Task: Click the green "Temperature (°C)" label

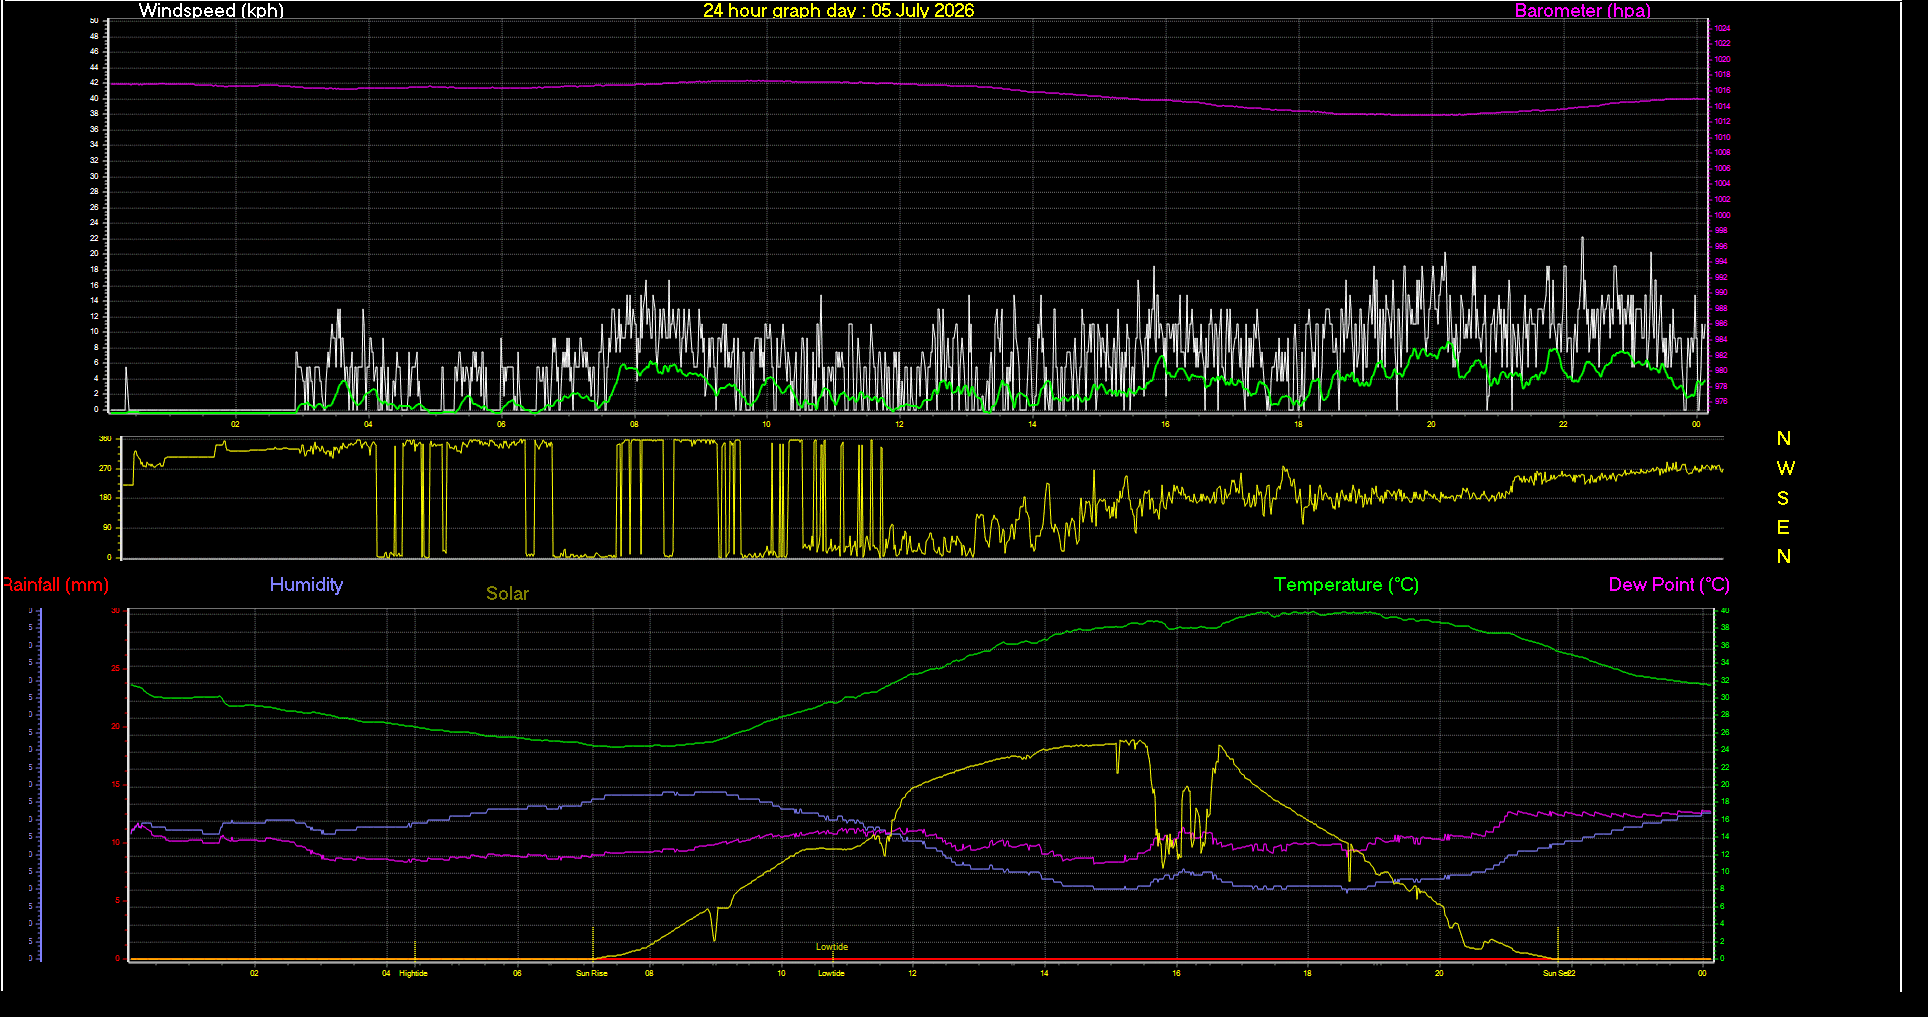Action: (1346, 585)
